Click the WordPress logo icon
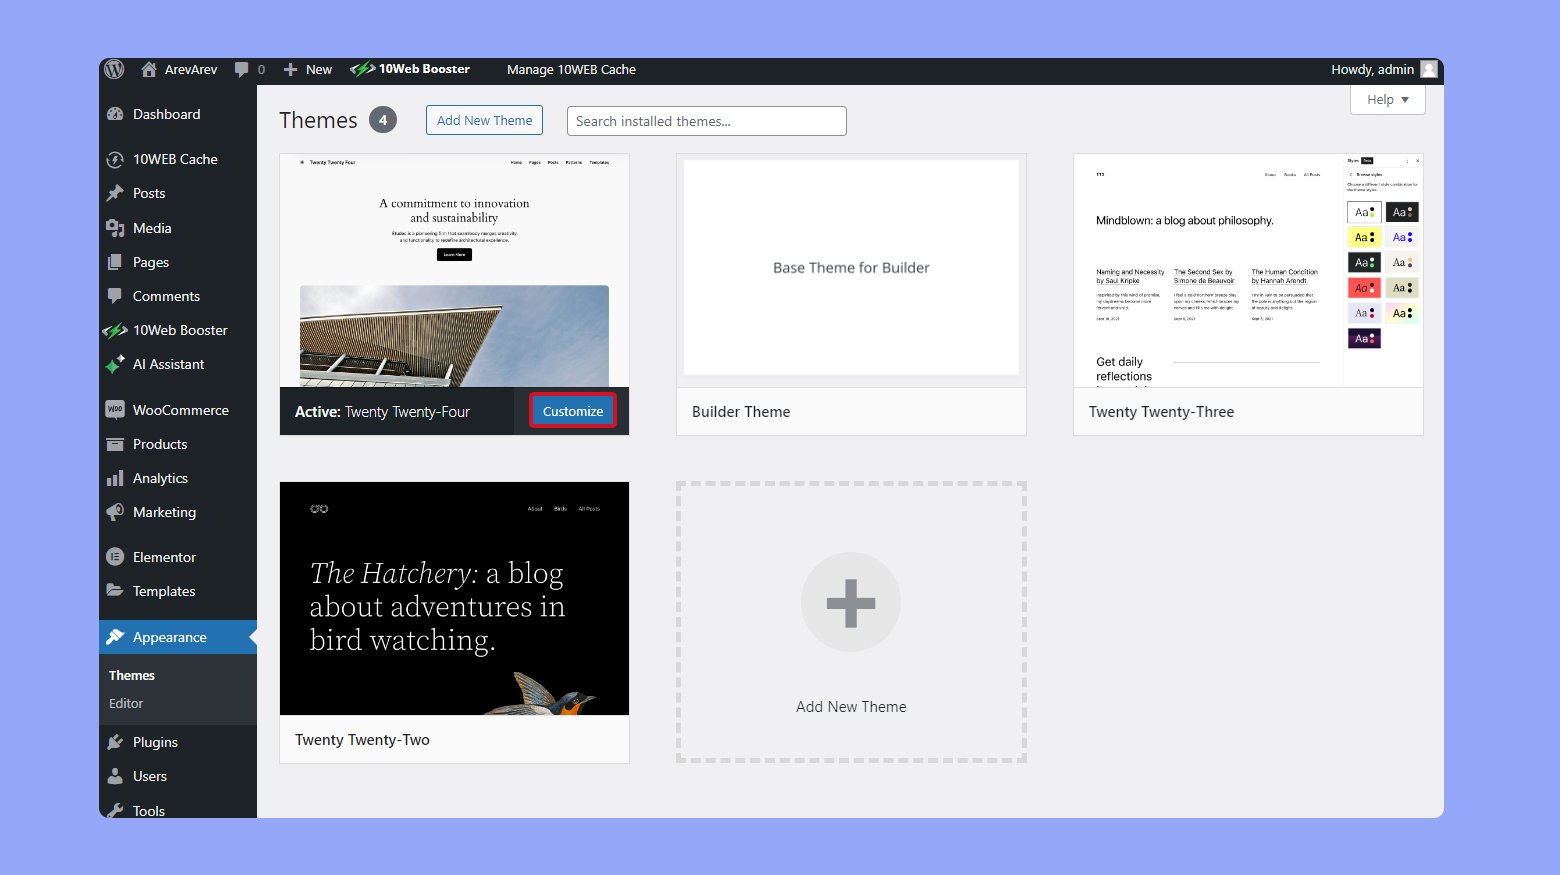Screen dimensions: 1560x875 (x=115, y=69)
